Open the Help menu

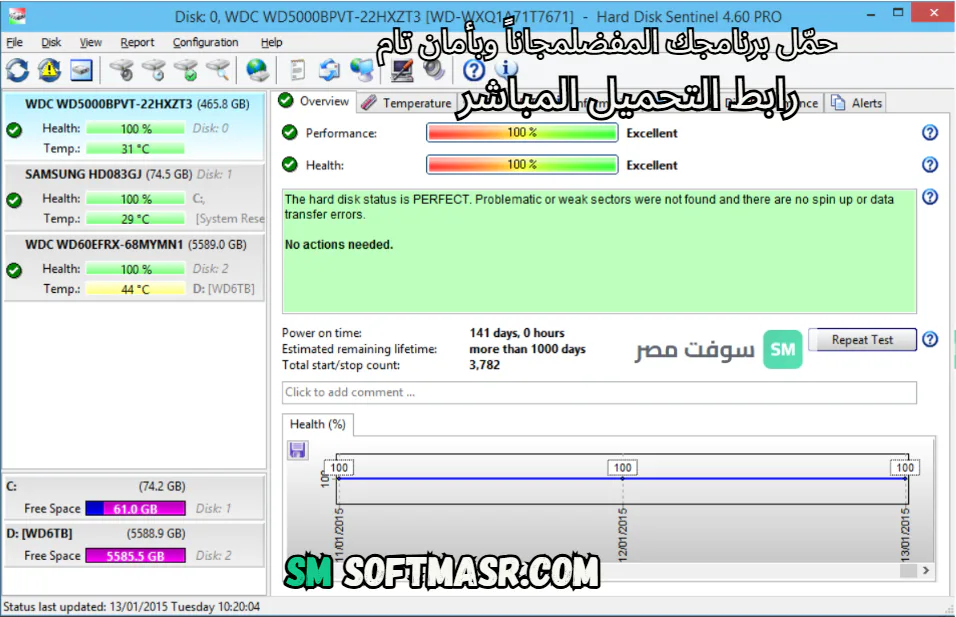tap(271, 42)
